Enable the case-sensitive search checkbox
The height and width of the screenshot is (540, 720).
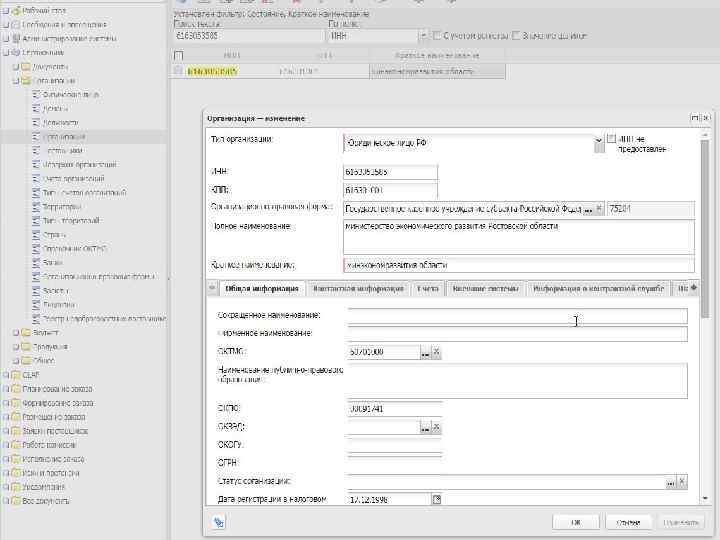(x=437, y=36)
